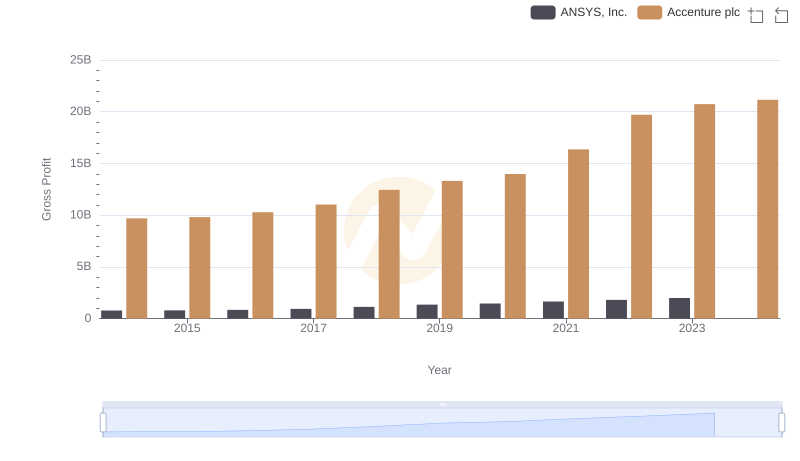Screen dimensions: 800x461
Task: Click the 20B y-axis label
Action: 81,111
